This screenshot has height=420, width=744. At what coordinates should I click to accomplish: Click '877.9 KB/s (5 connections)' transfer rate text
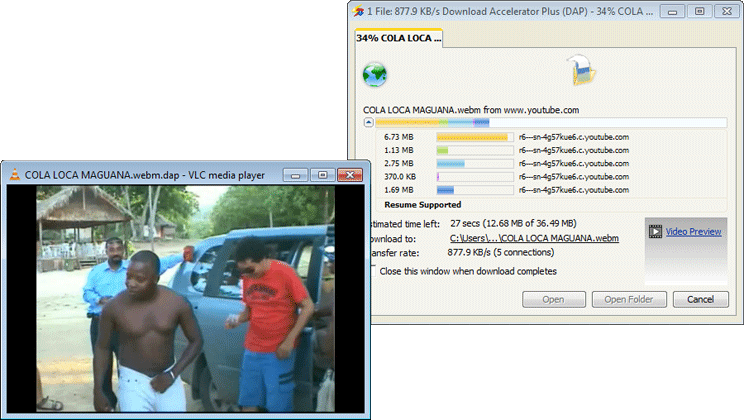point(501,252)
